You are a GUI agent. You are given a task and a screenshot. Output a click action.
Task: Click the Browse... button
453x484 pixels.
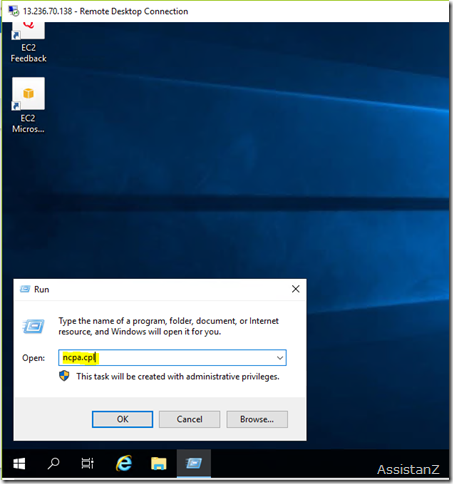tap(257, 419)
